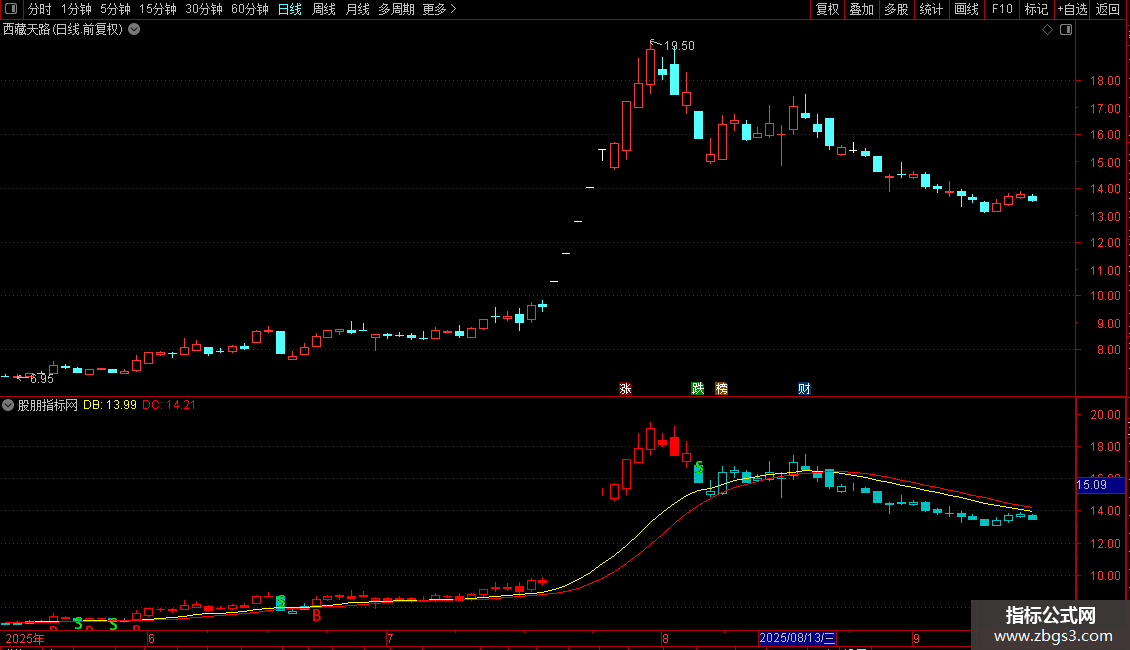This screenshot has height=650, width=1130.
Task: Open the 多周期 multi-period view
Action: (x=396, y=9)
